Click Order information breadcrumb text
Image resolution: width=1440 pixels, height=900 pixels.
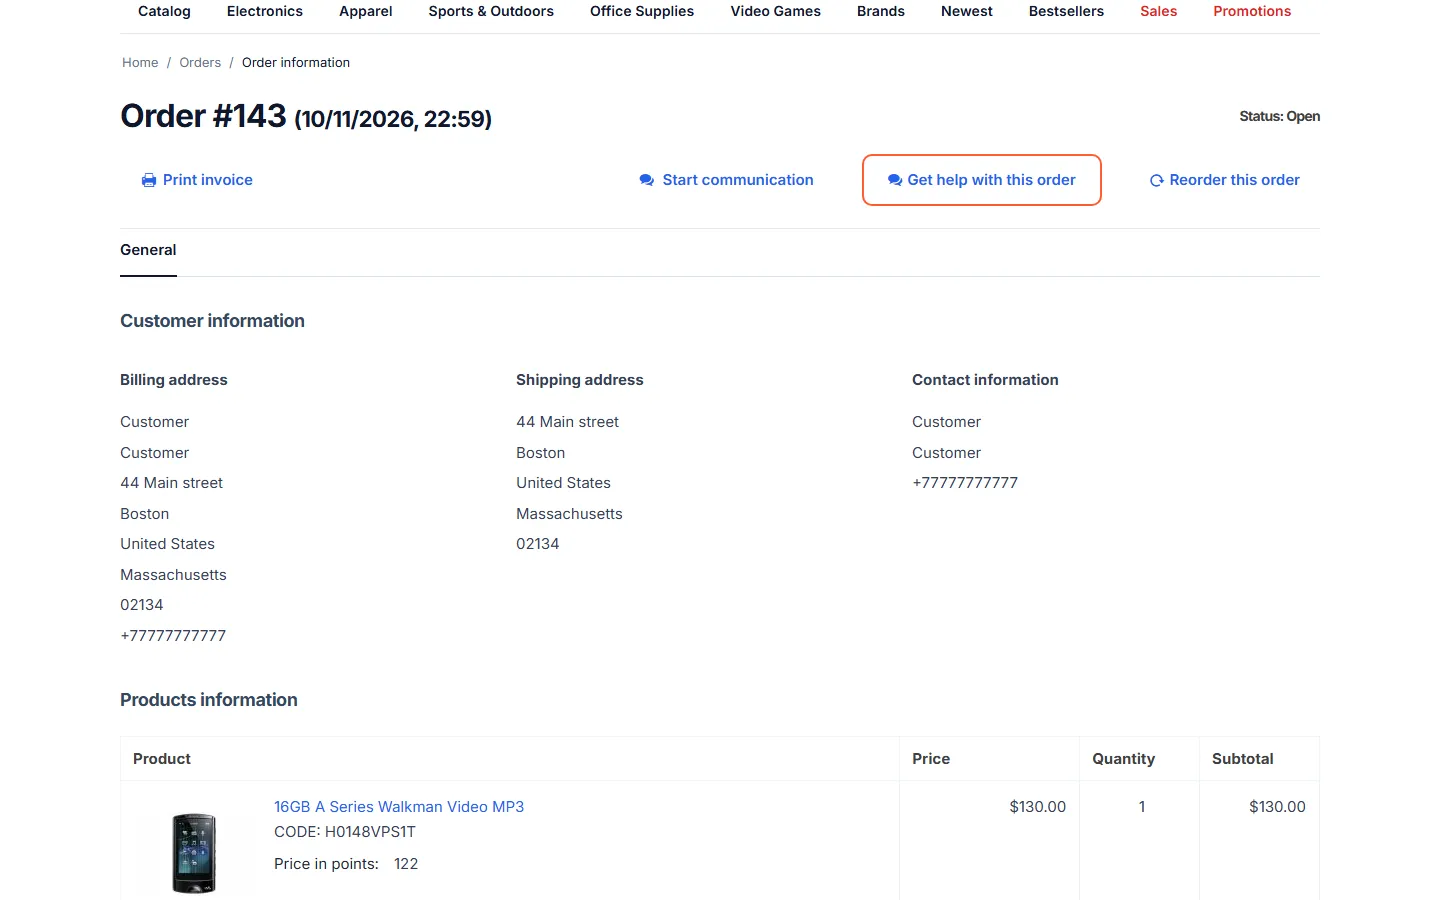tap(296, 62)
